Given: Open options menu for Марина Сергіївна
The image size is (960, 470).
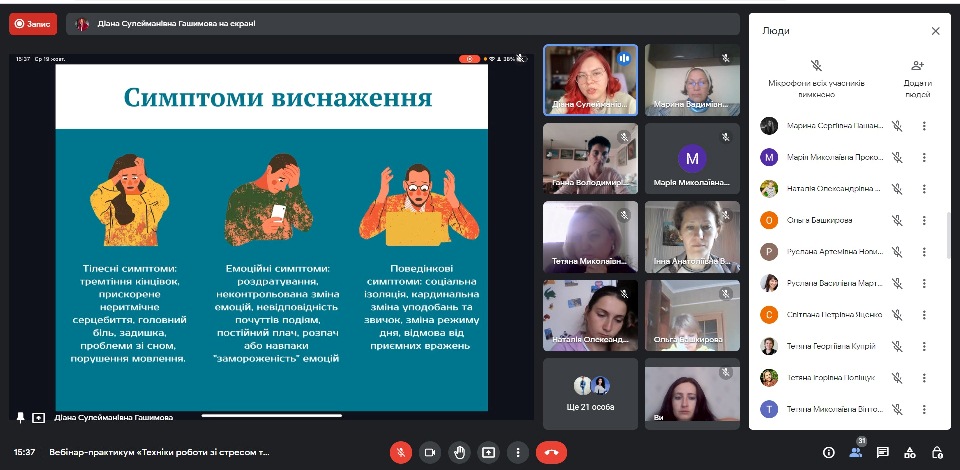Looking at the screenshot, I should point(924,126).
